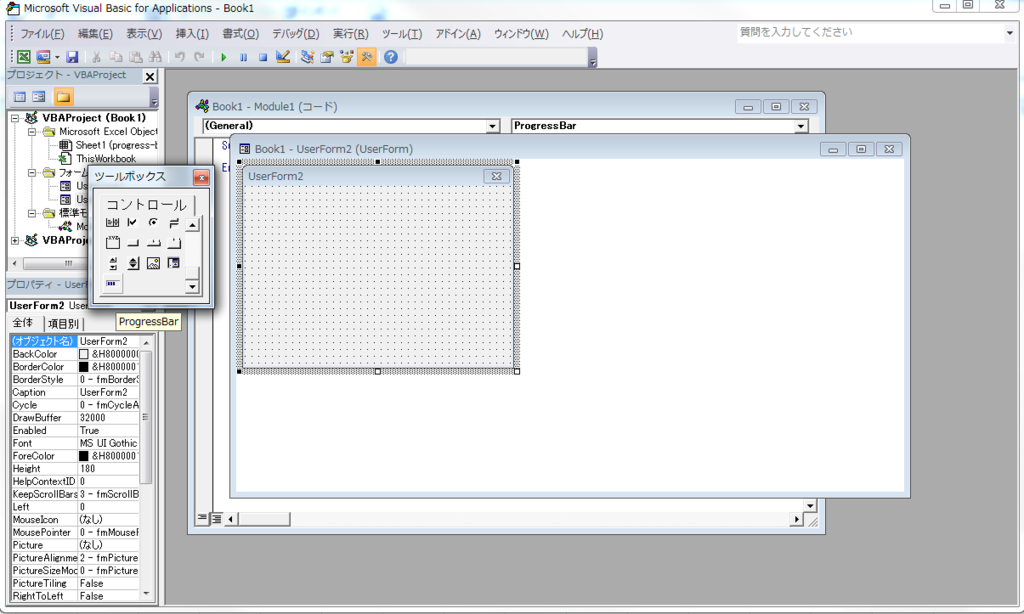Open the help question box dropdown arrow
The height and width of the screenshot is (614, 1024).
point(1010,33)
